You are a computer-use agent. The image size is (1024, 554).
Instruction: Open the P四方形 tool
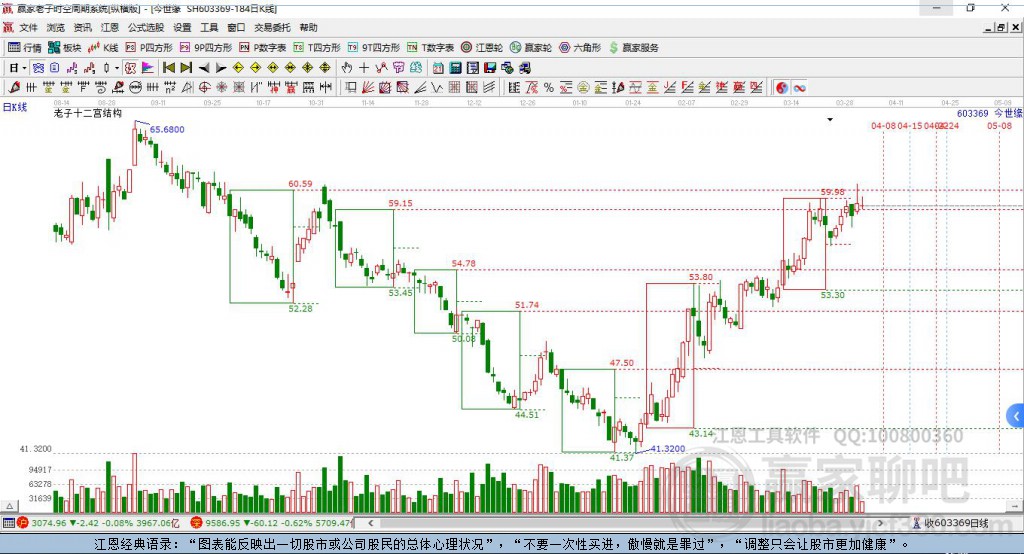tap(148, 48)
